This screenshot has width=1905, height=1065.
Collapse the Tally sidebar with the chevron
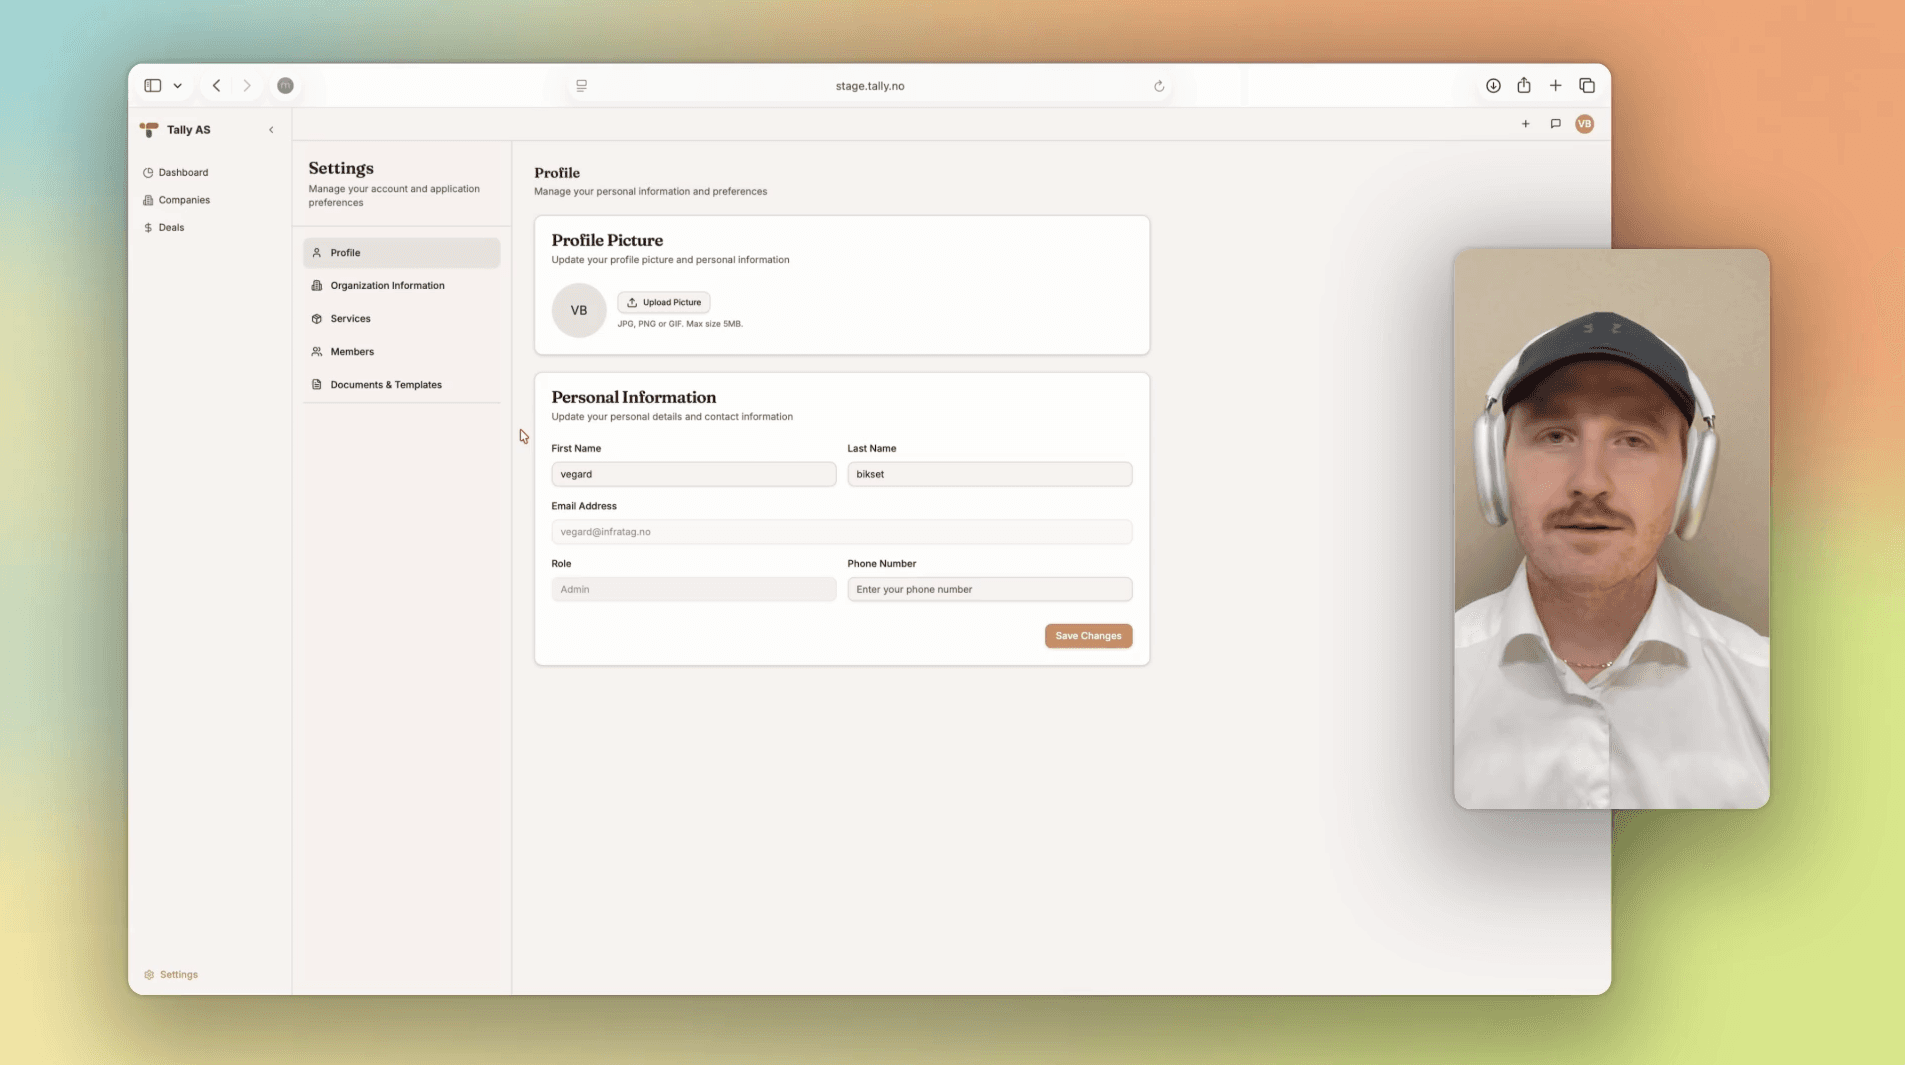(x=271, y=130)
